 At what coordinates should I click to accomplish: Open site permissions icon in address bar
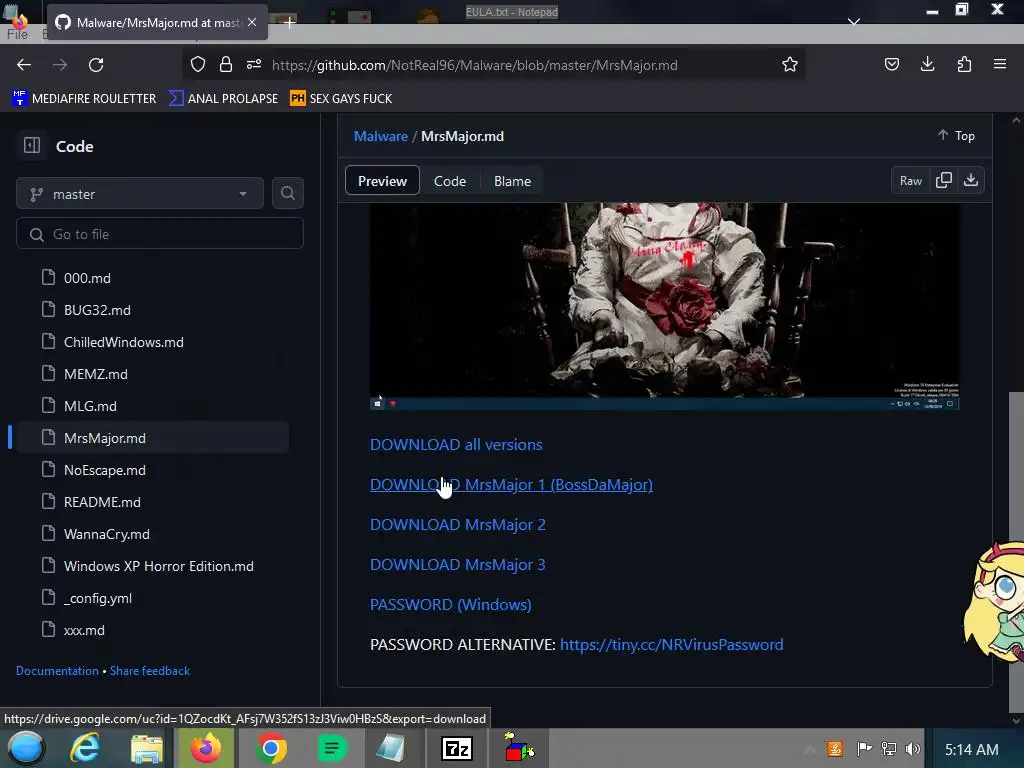coord(254,64)
